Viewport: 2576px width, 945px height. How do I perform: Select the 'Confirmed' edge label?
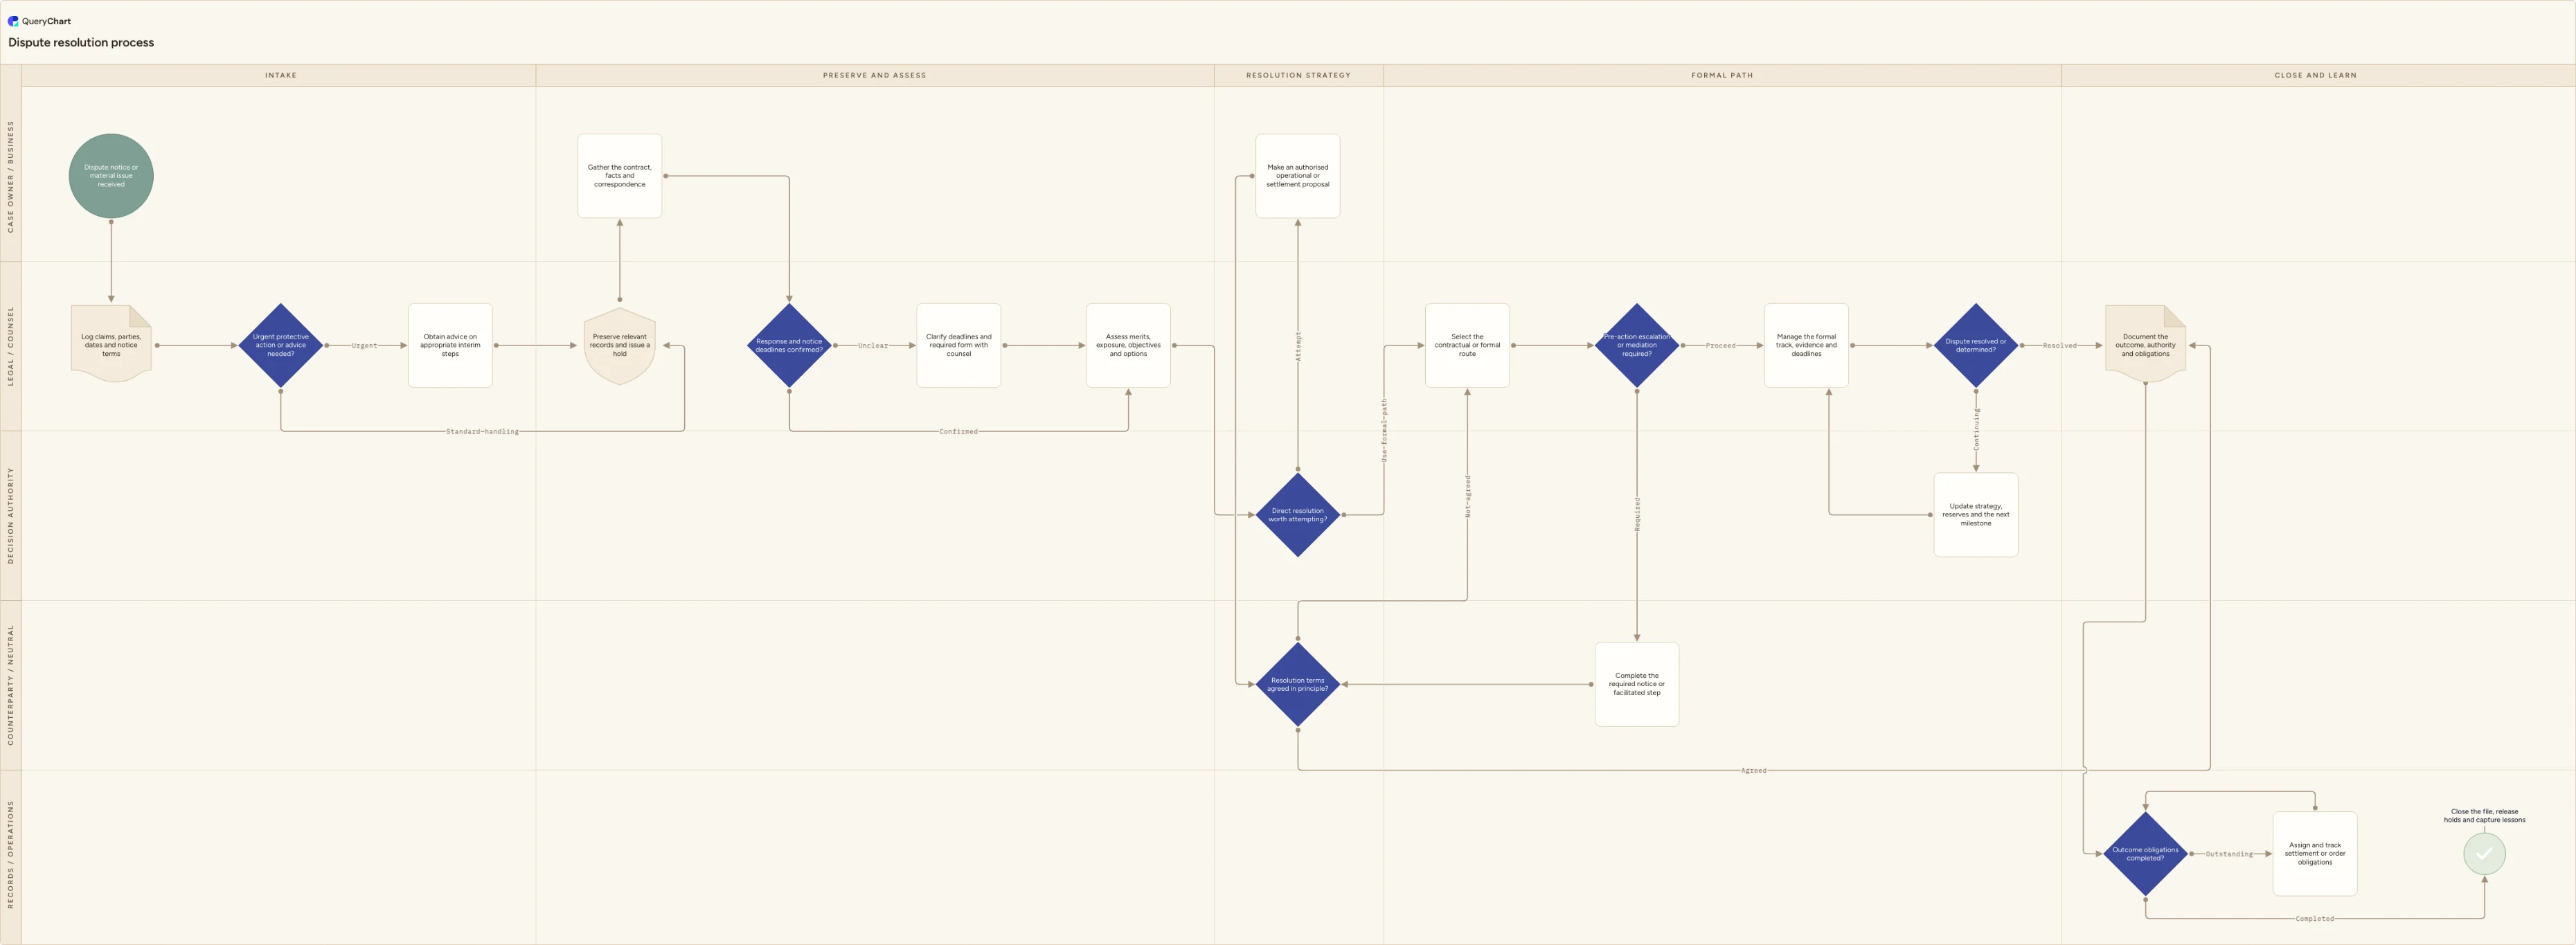[958, 432]
